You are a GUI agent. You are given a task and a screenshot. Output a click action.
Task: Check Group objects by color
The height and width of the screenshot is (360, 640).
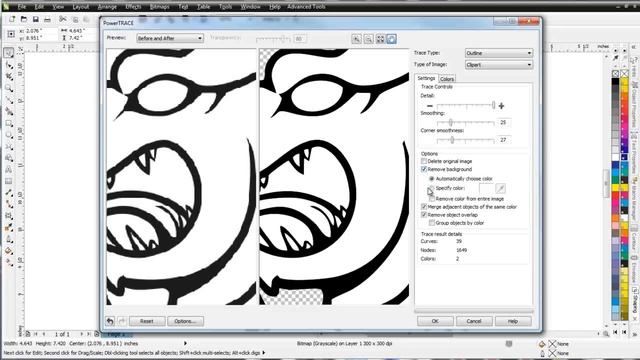coord(432,223)
